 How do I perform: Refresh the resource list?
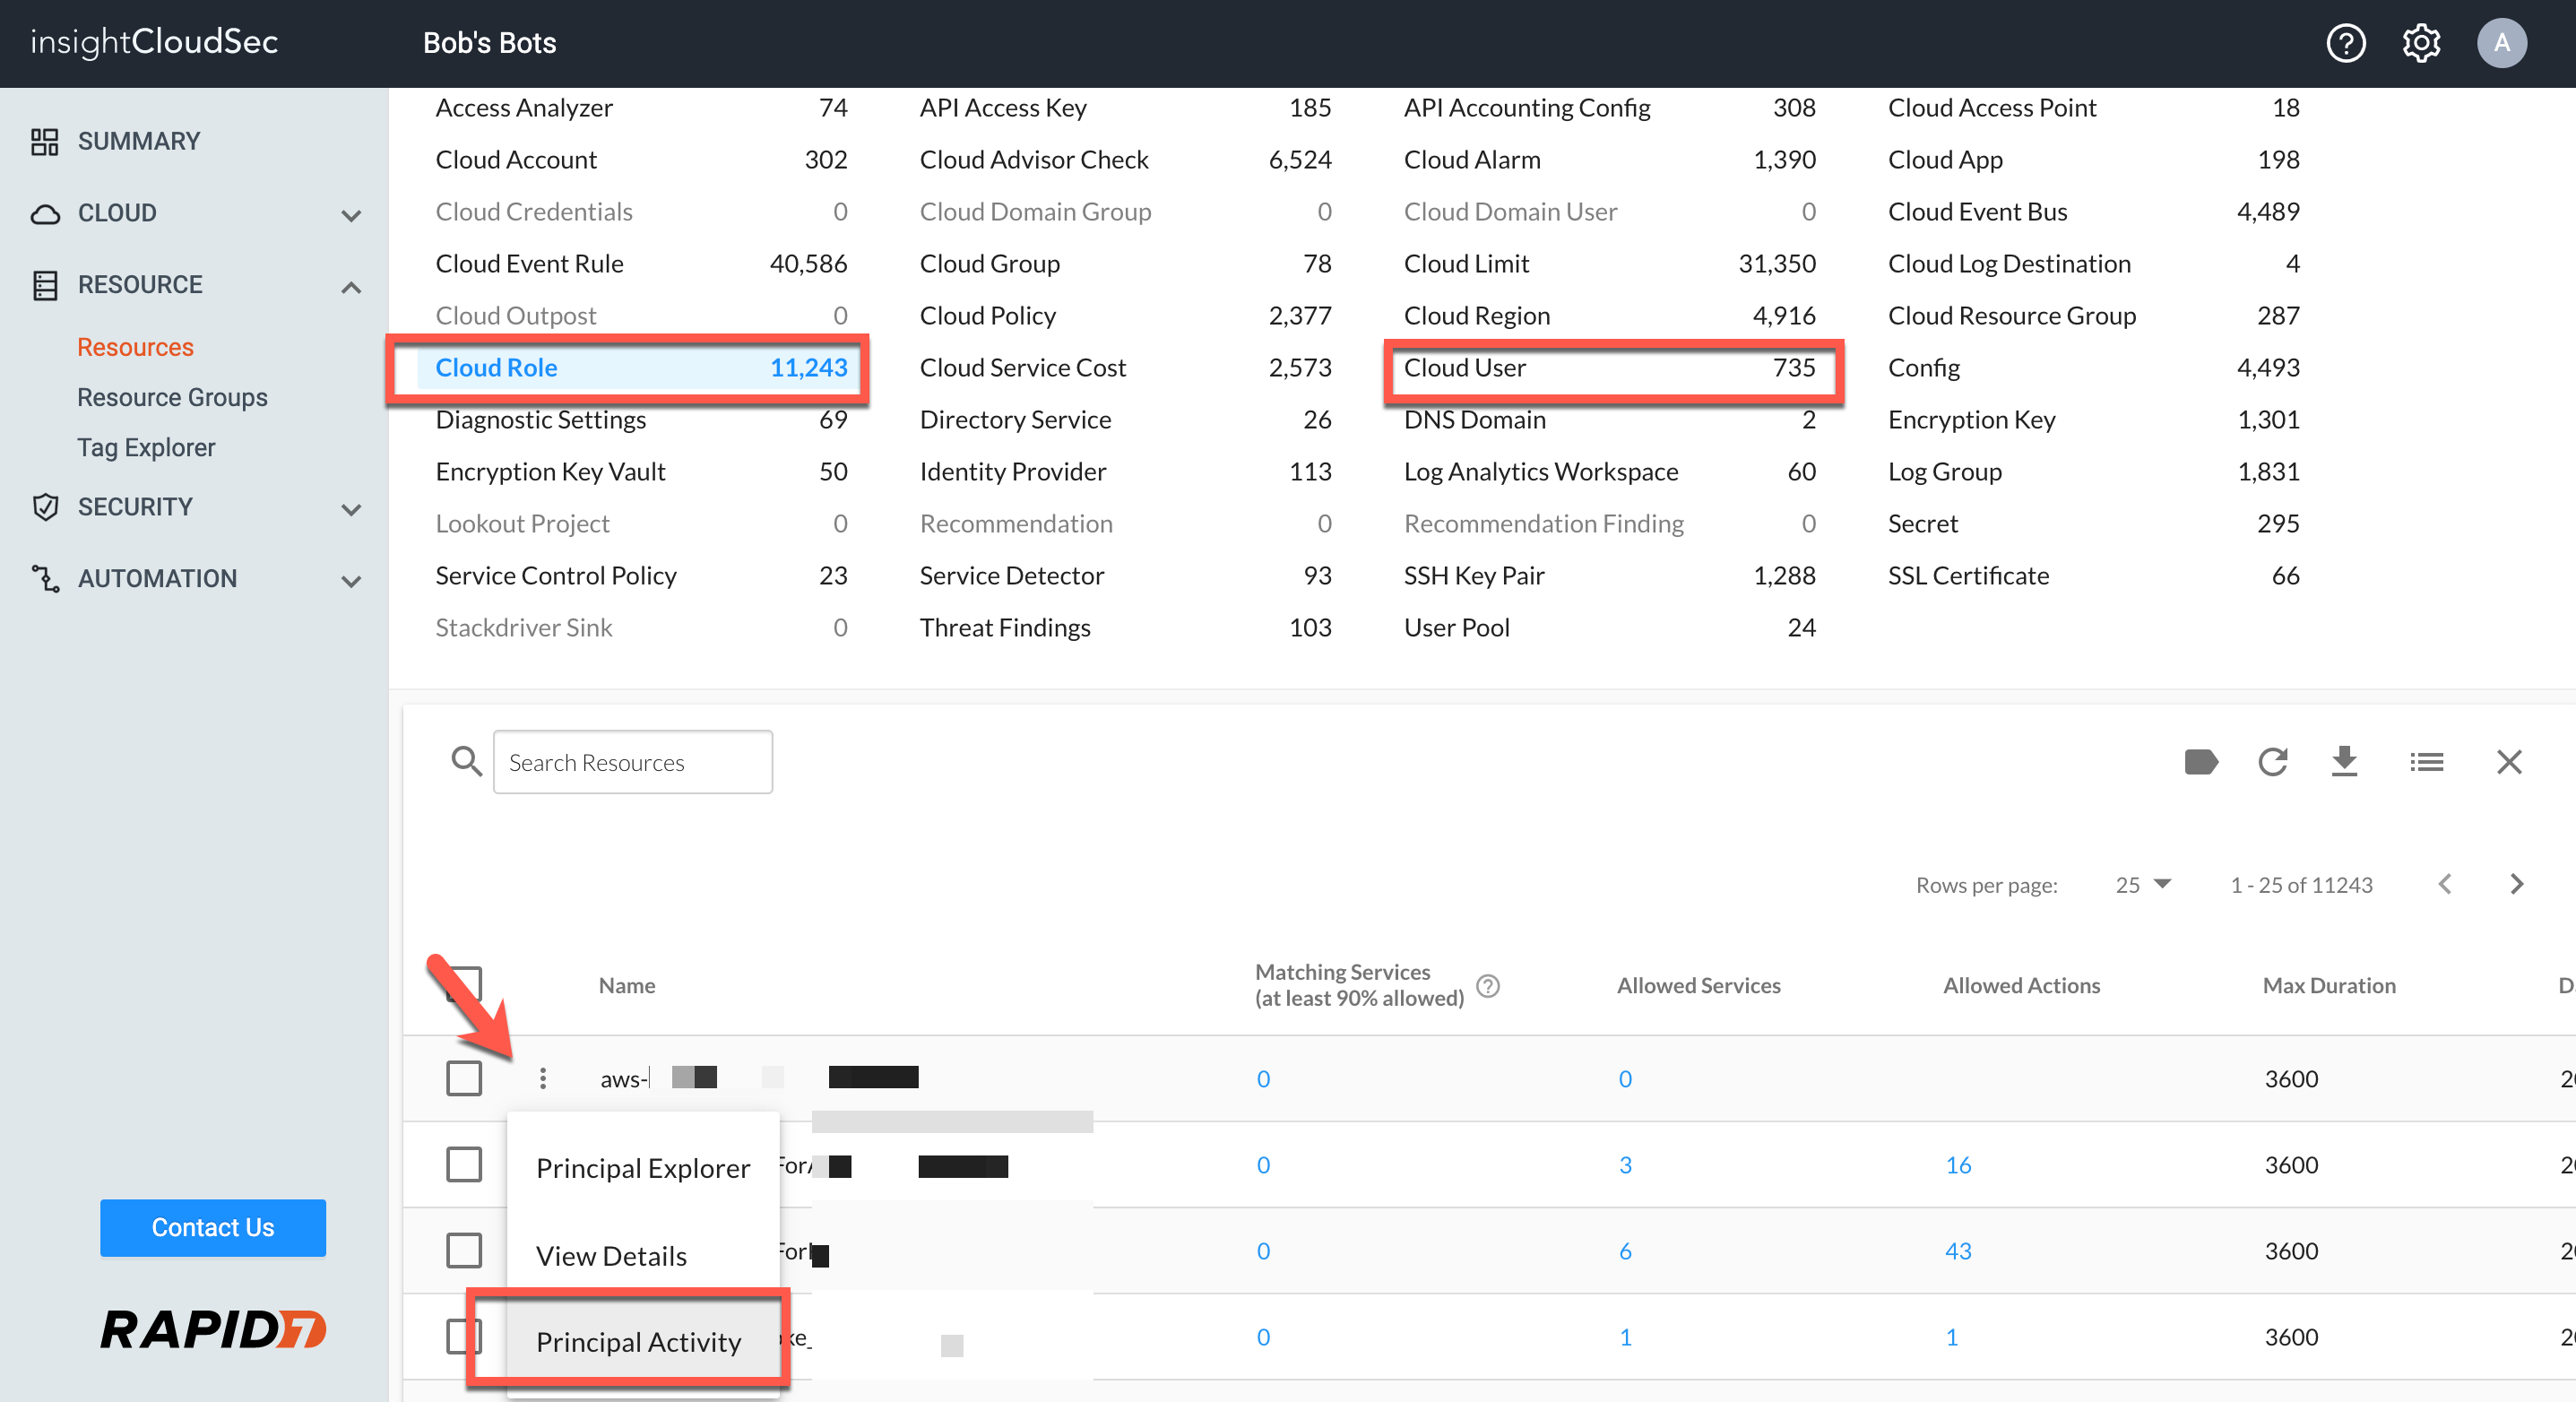tap(2273, 762)
